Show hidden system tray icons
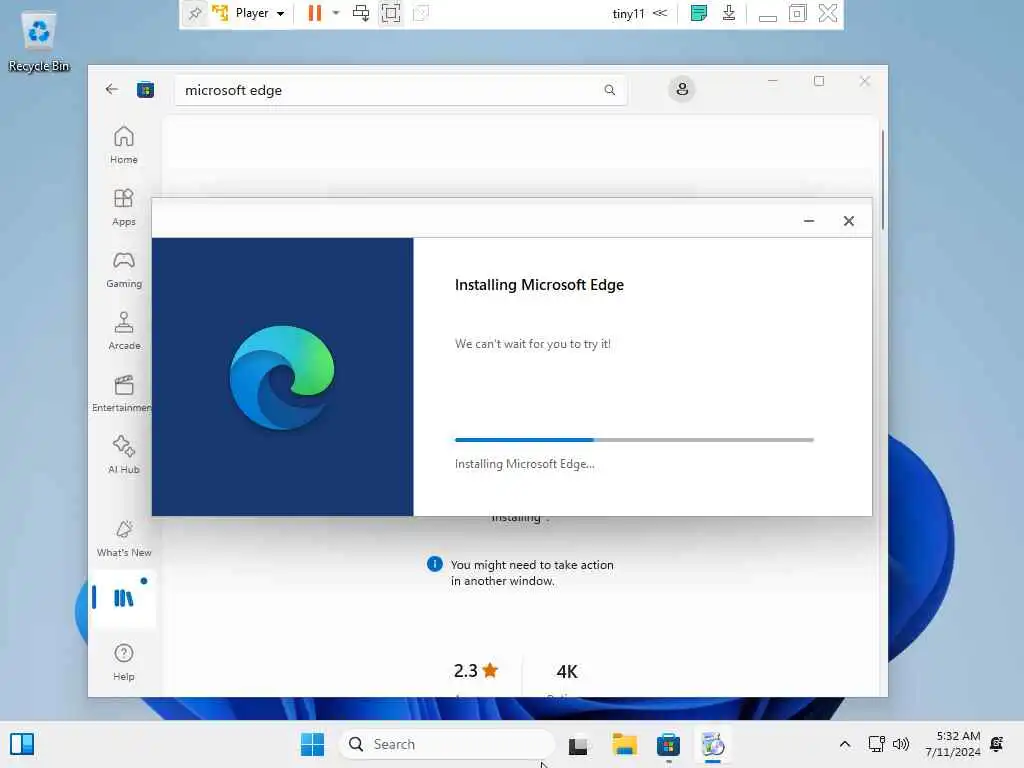 (844, 744)
